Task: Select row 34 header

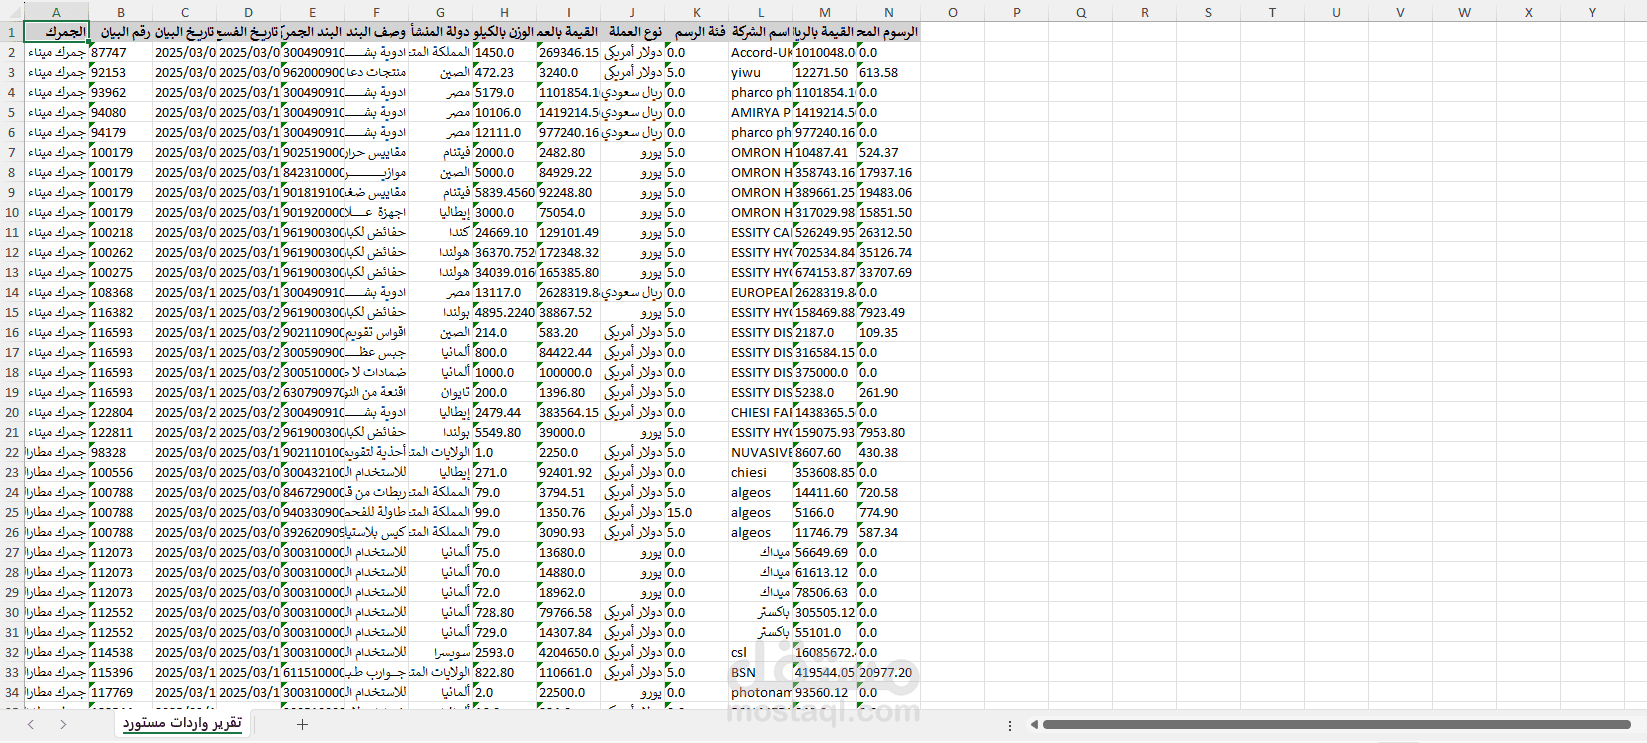Action: (x=12, y=692)
